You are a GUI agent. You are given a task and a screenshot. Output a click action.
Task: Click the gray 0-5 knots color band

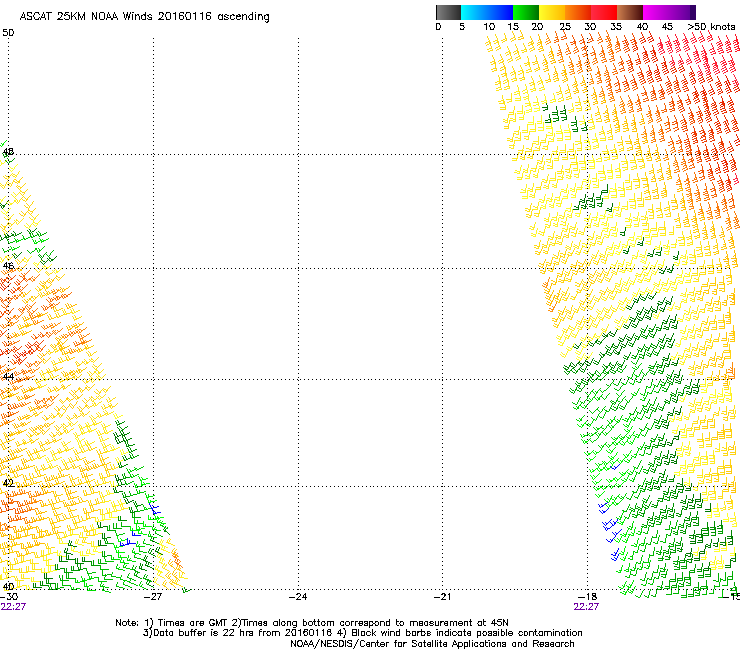pyautogui.click(x=448, y=12)
